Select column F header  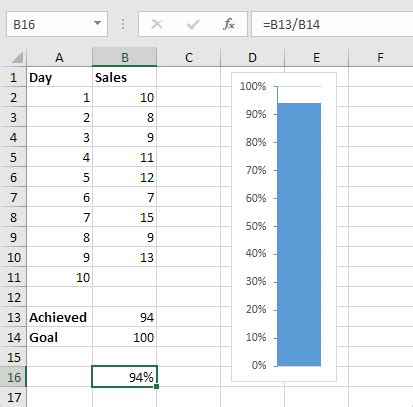[x=380, y=57]
